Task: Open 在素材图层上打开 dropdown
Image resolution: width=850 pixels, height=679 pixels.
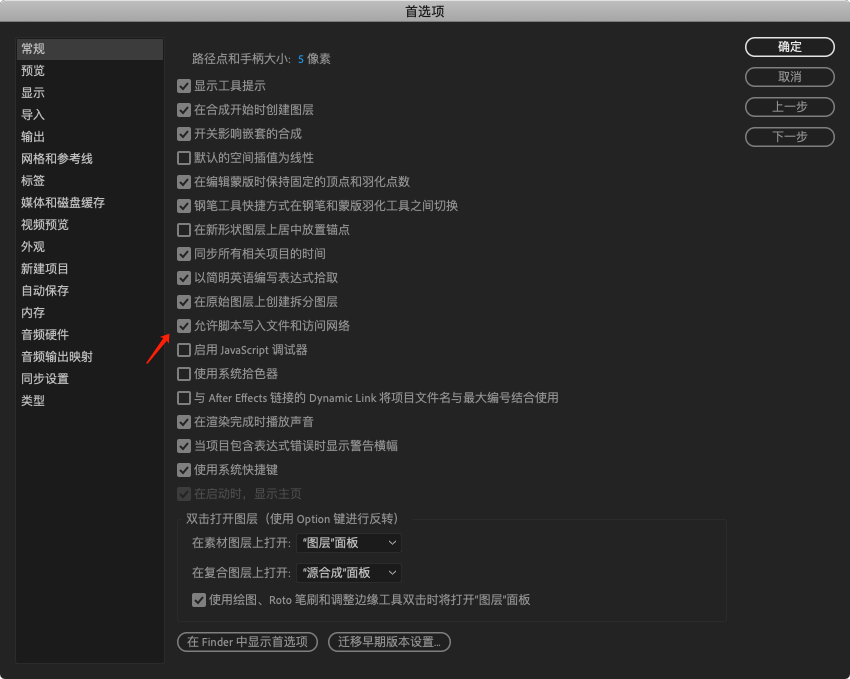Action: 349,543
